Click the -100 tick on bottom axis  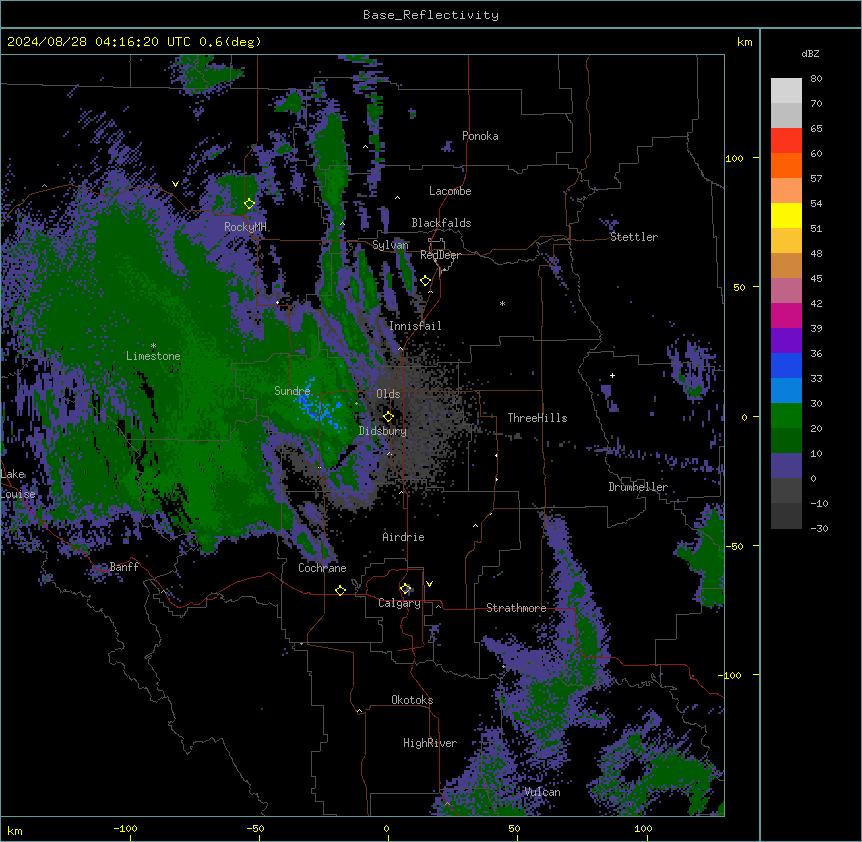(x=125, y=828)
